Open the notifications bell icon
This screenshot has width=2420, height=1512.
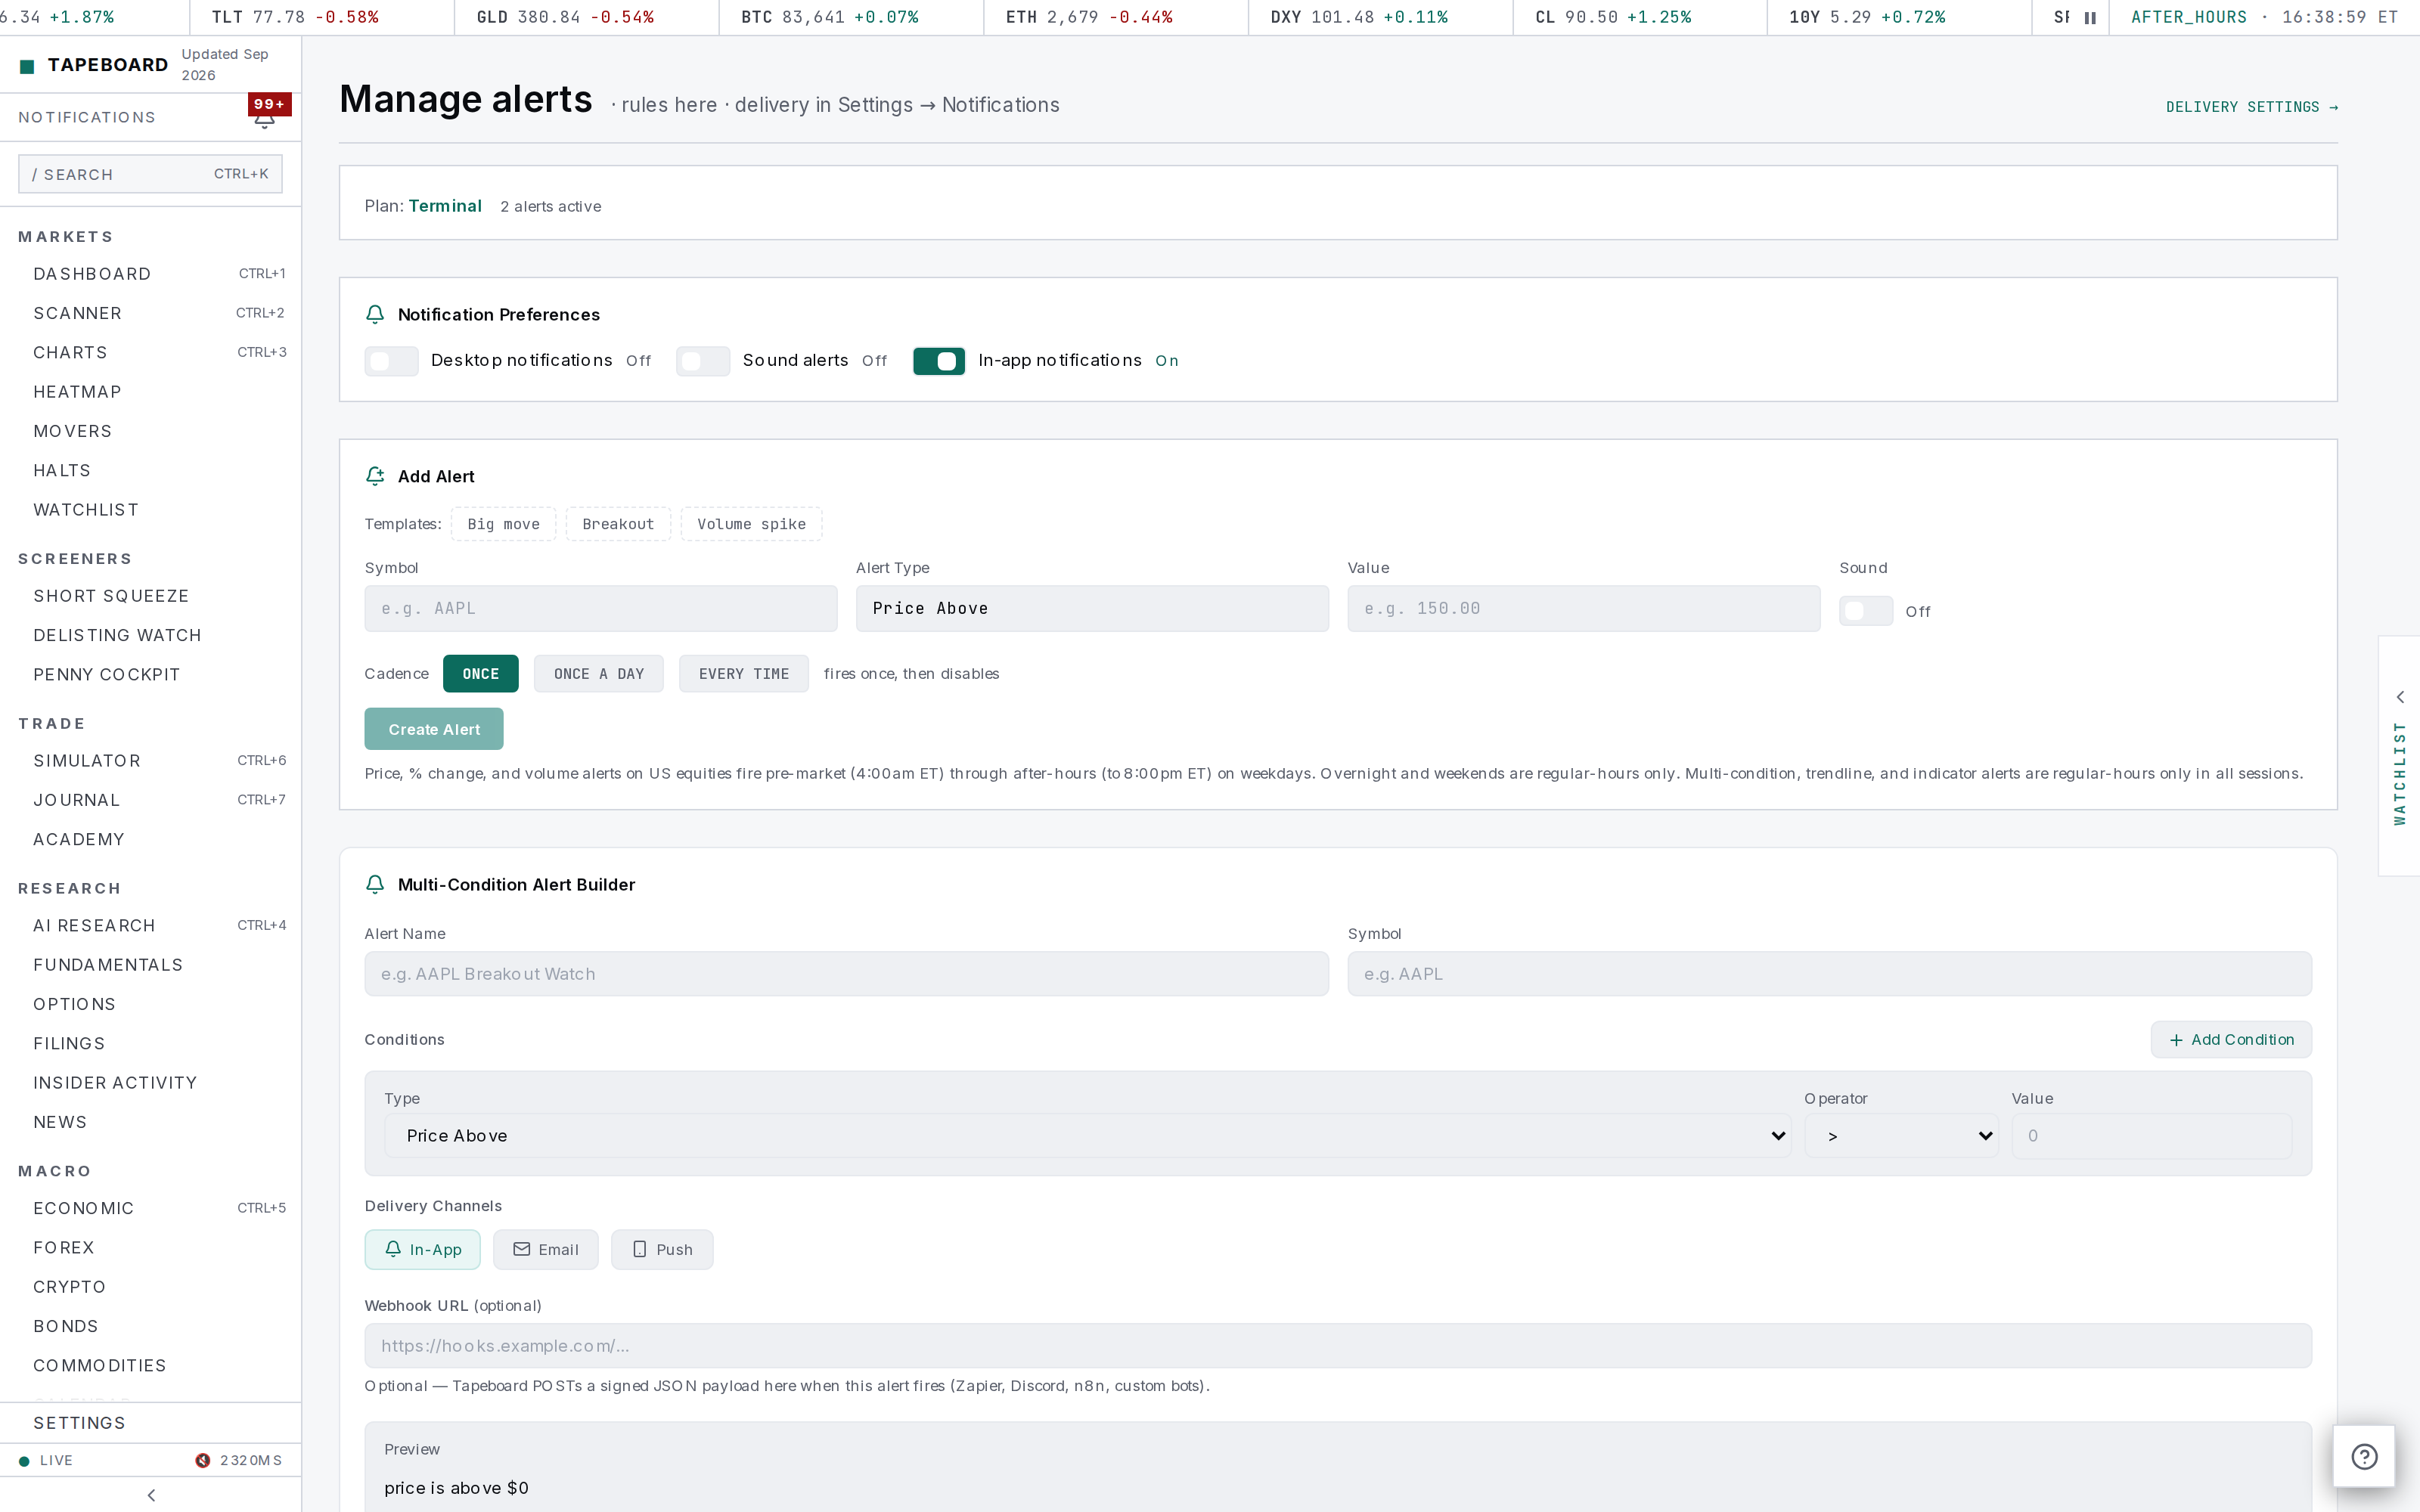pos(264,120)
